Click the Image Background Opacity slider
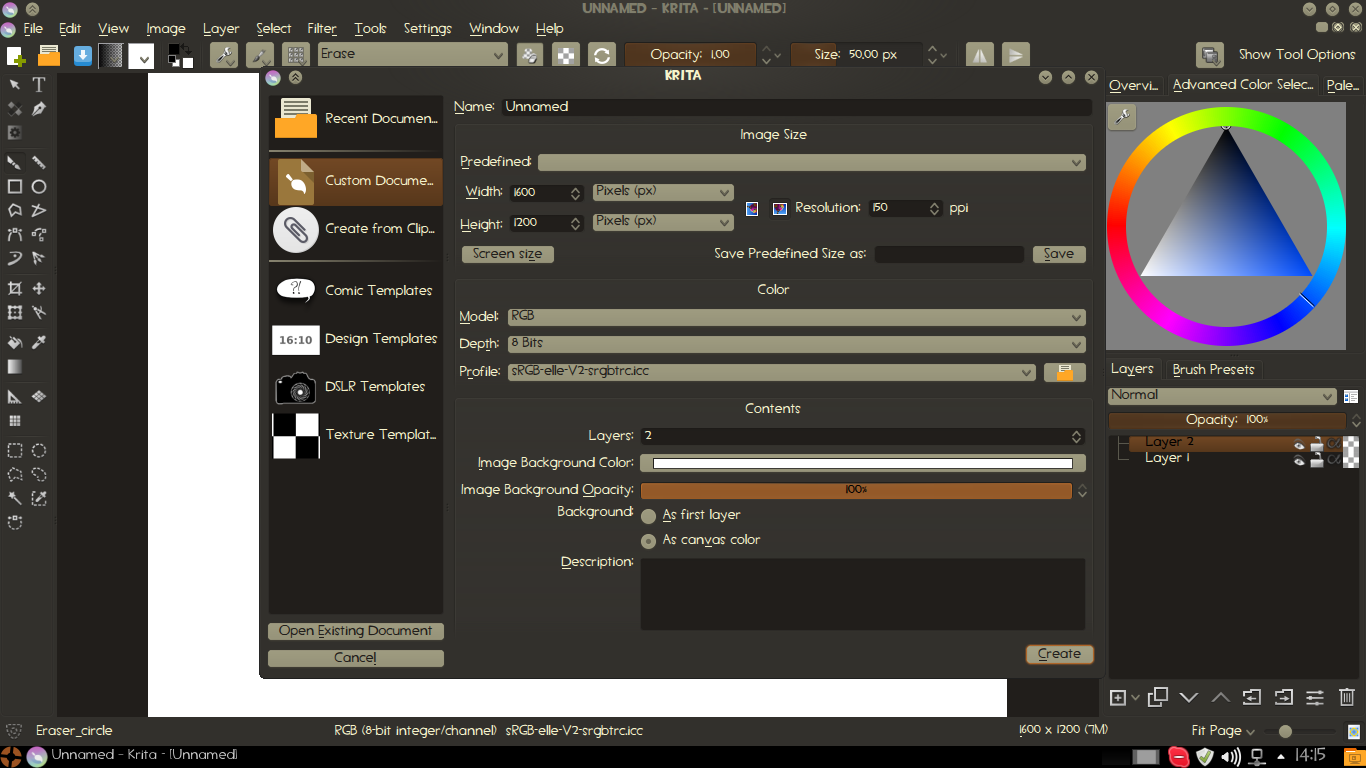 [856, 490]
